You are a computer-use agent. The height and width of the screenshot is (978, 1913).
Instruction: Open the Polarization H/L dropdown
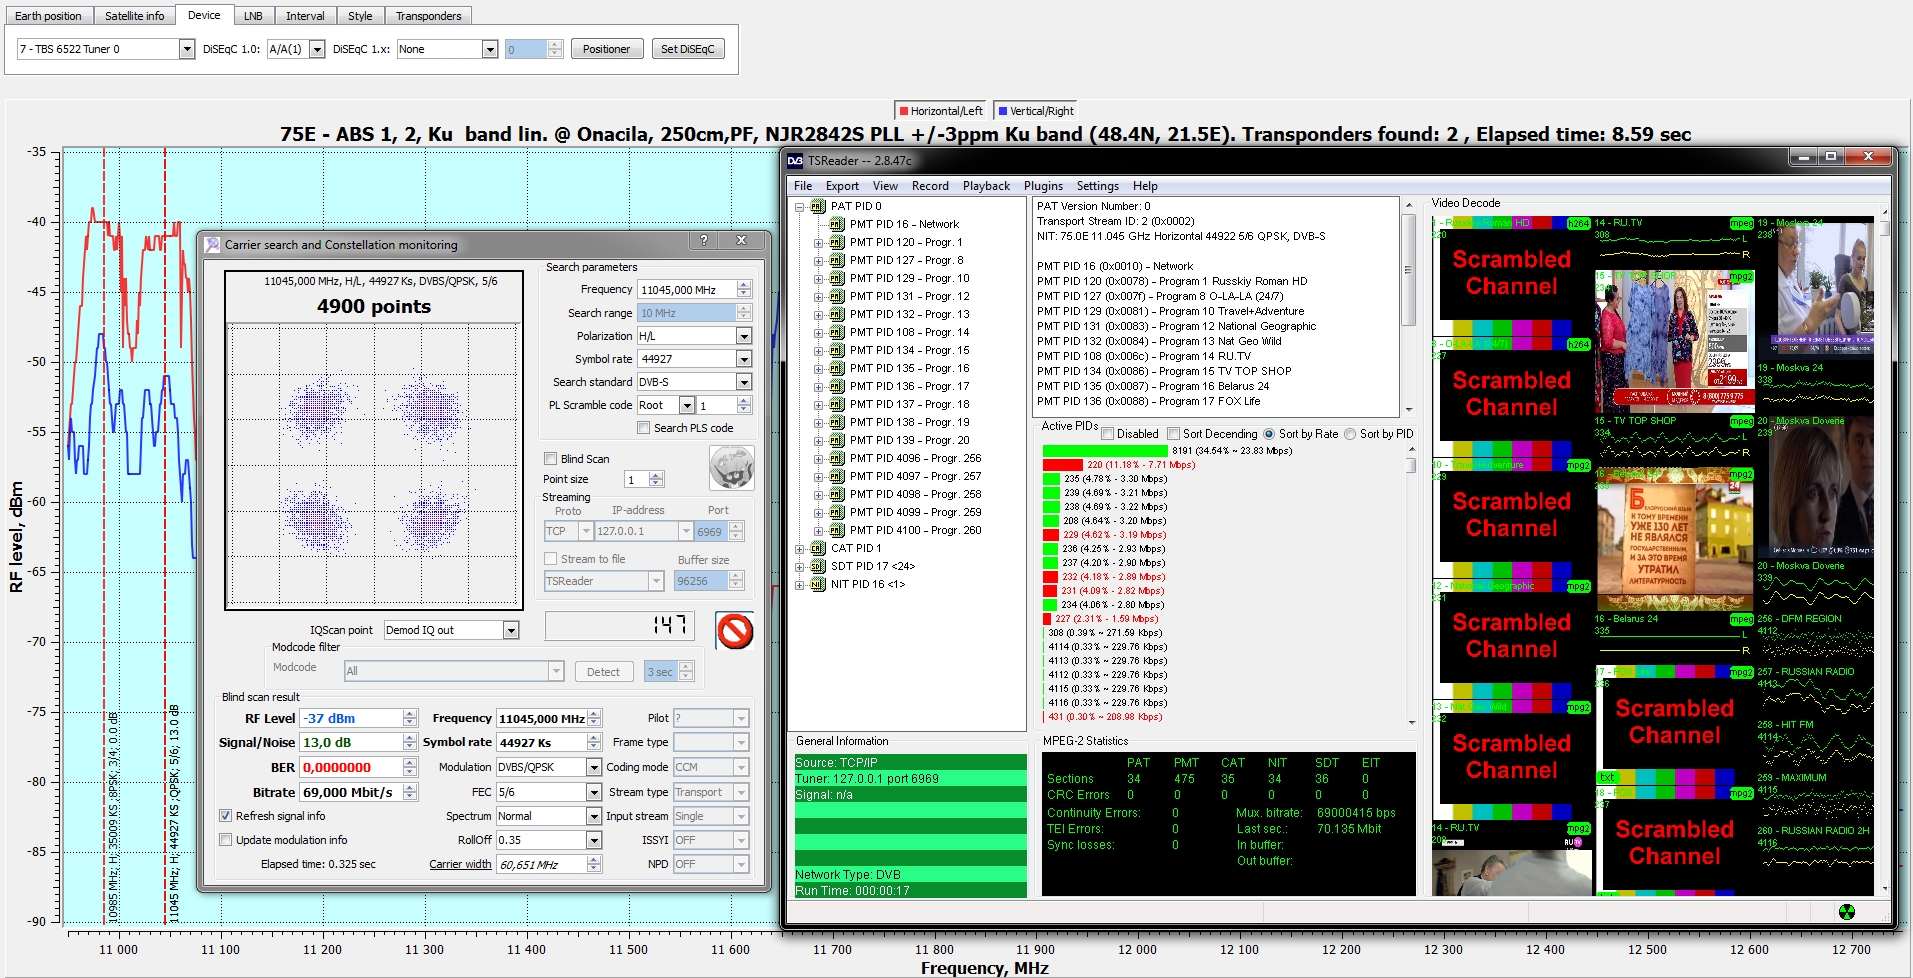click(x=744, y=336)
